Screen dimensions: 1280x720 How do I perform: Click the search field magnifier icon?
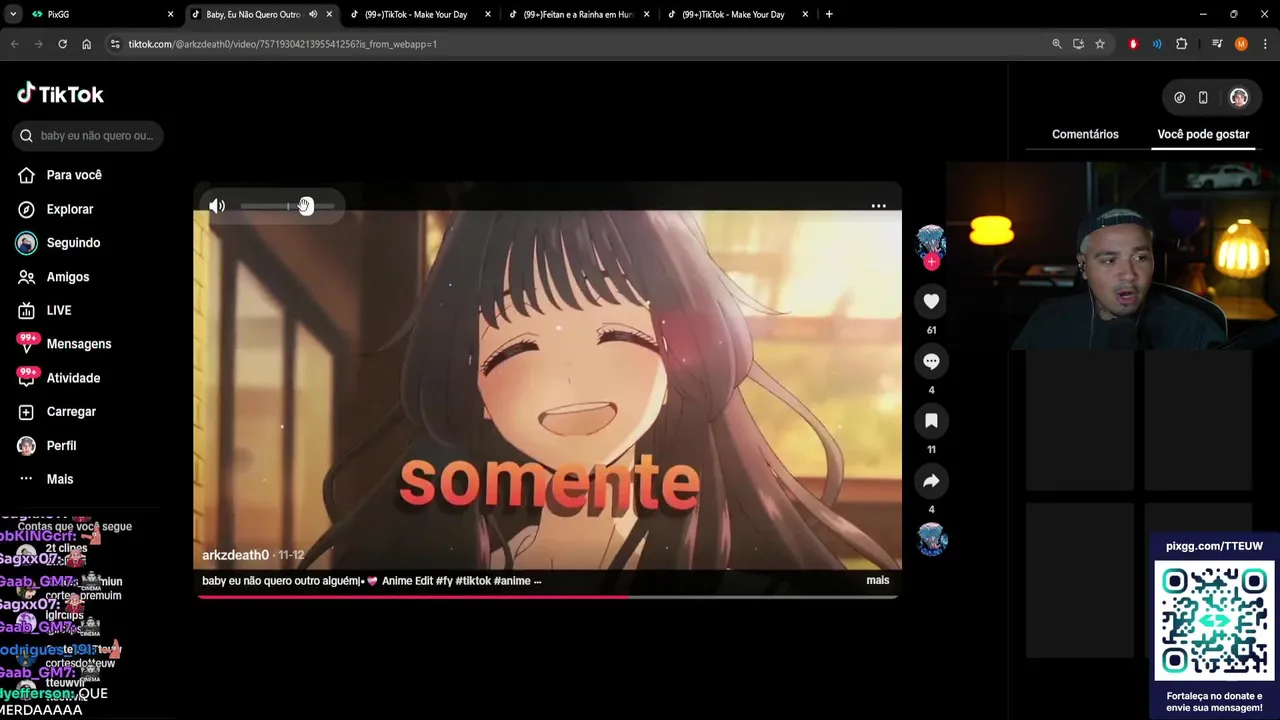tap(27, 136)
